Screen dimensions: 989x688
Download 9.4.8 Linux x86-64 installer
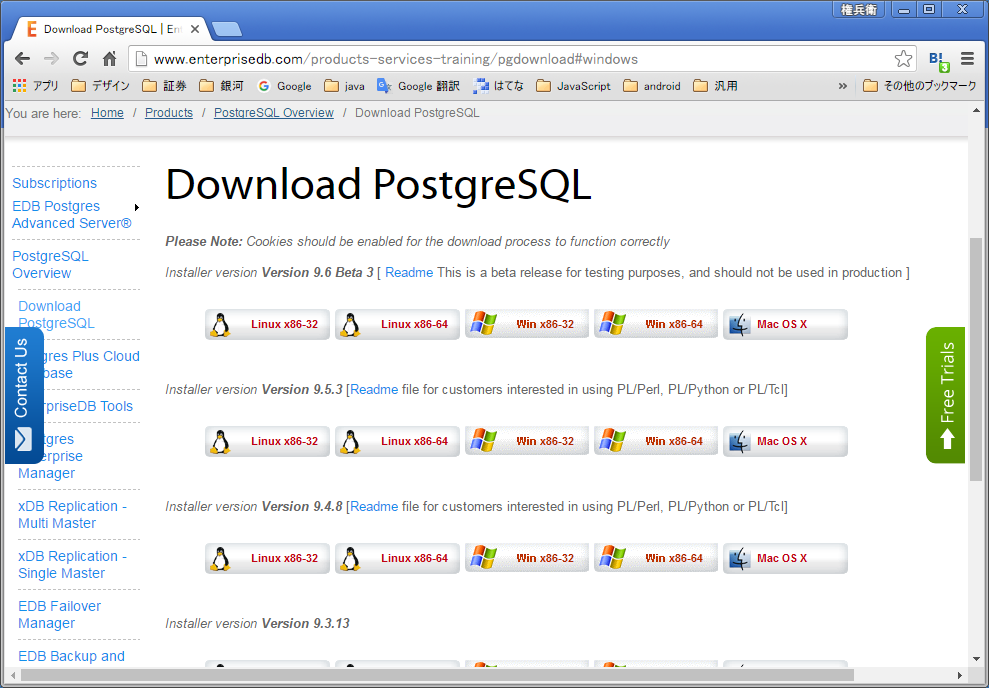397,558
